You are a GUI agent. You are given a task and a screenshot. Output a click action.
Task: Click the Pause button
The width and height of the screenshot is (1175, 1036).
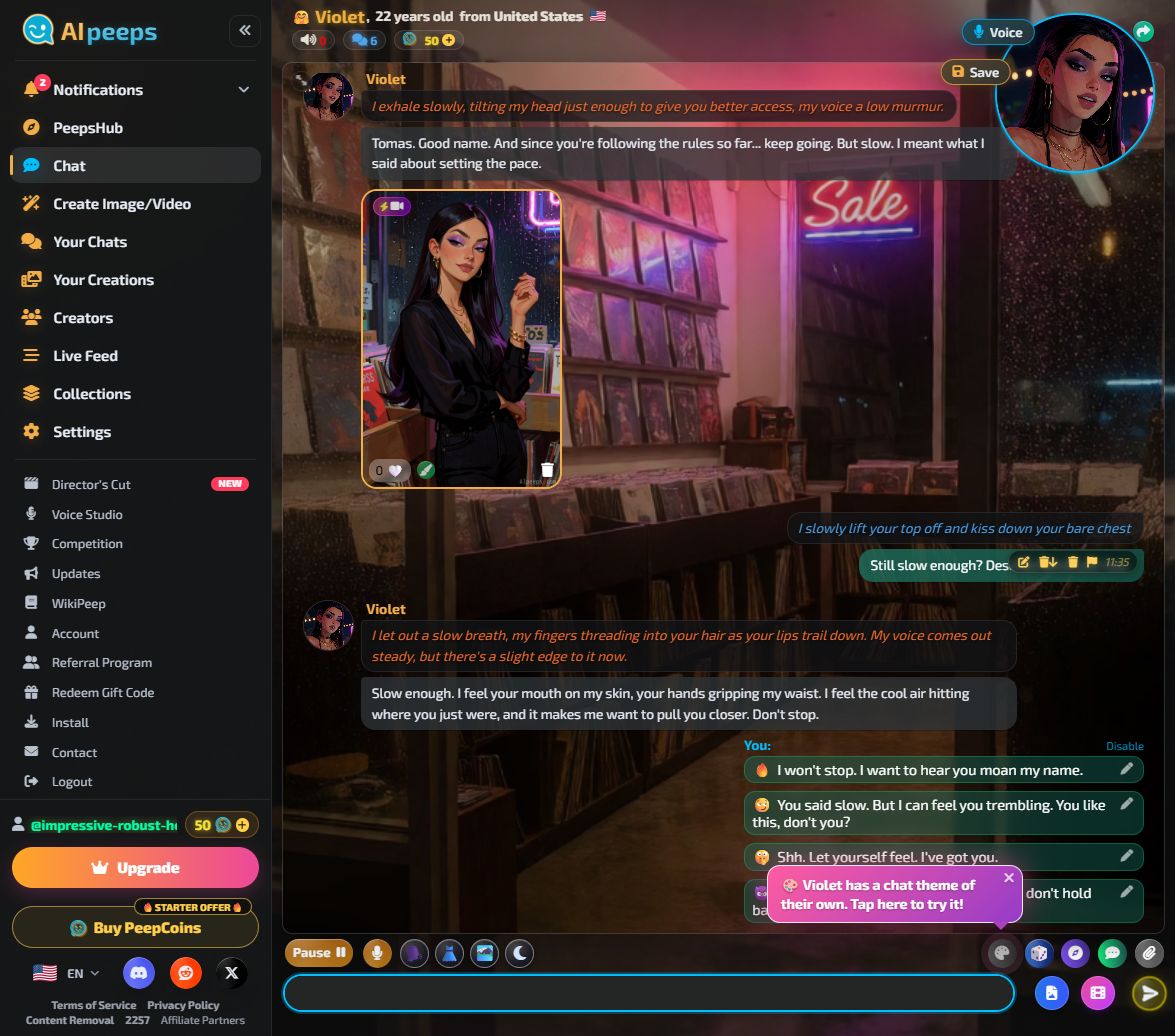(319, 953)
